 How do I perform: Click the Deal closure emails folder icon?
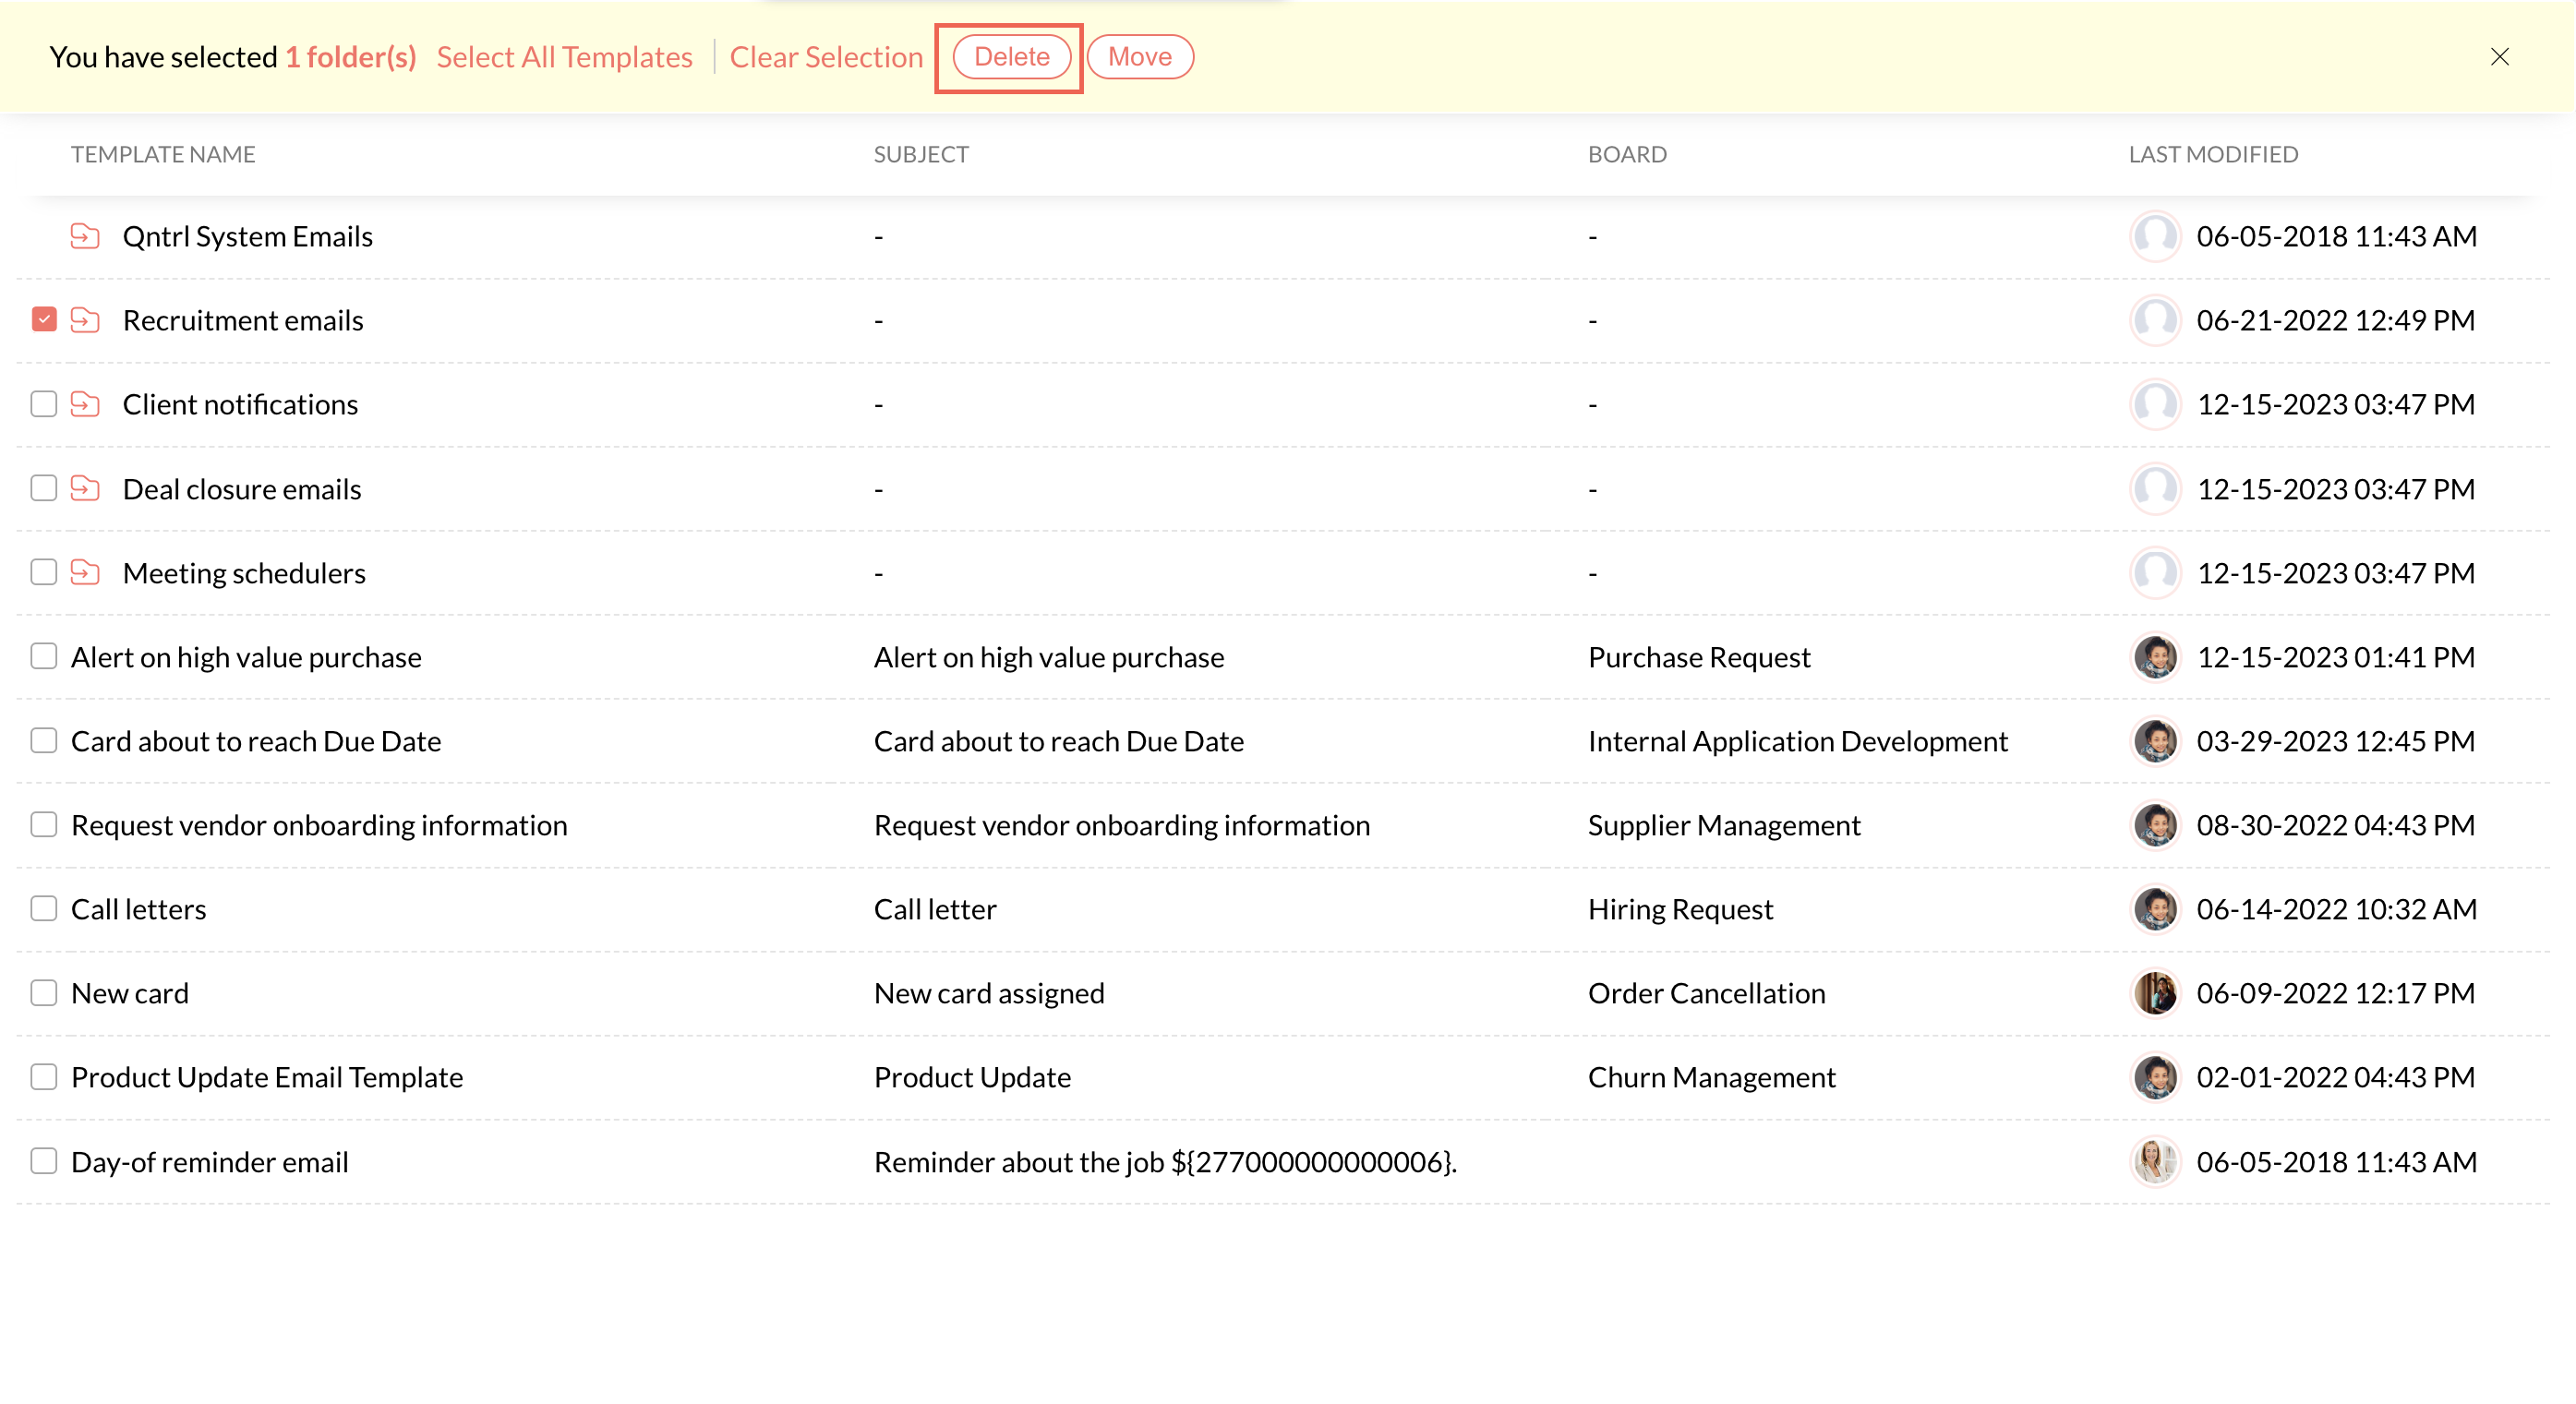(85, 488)
